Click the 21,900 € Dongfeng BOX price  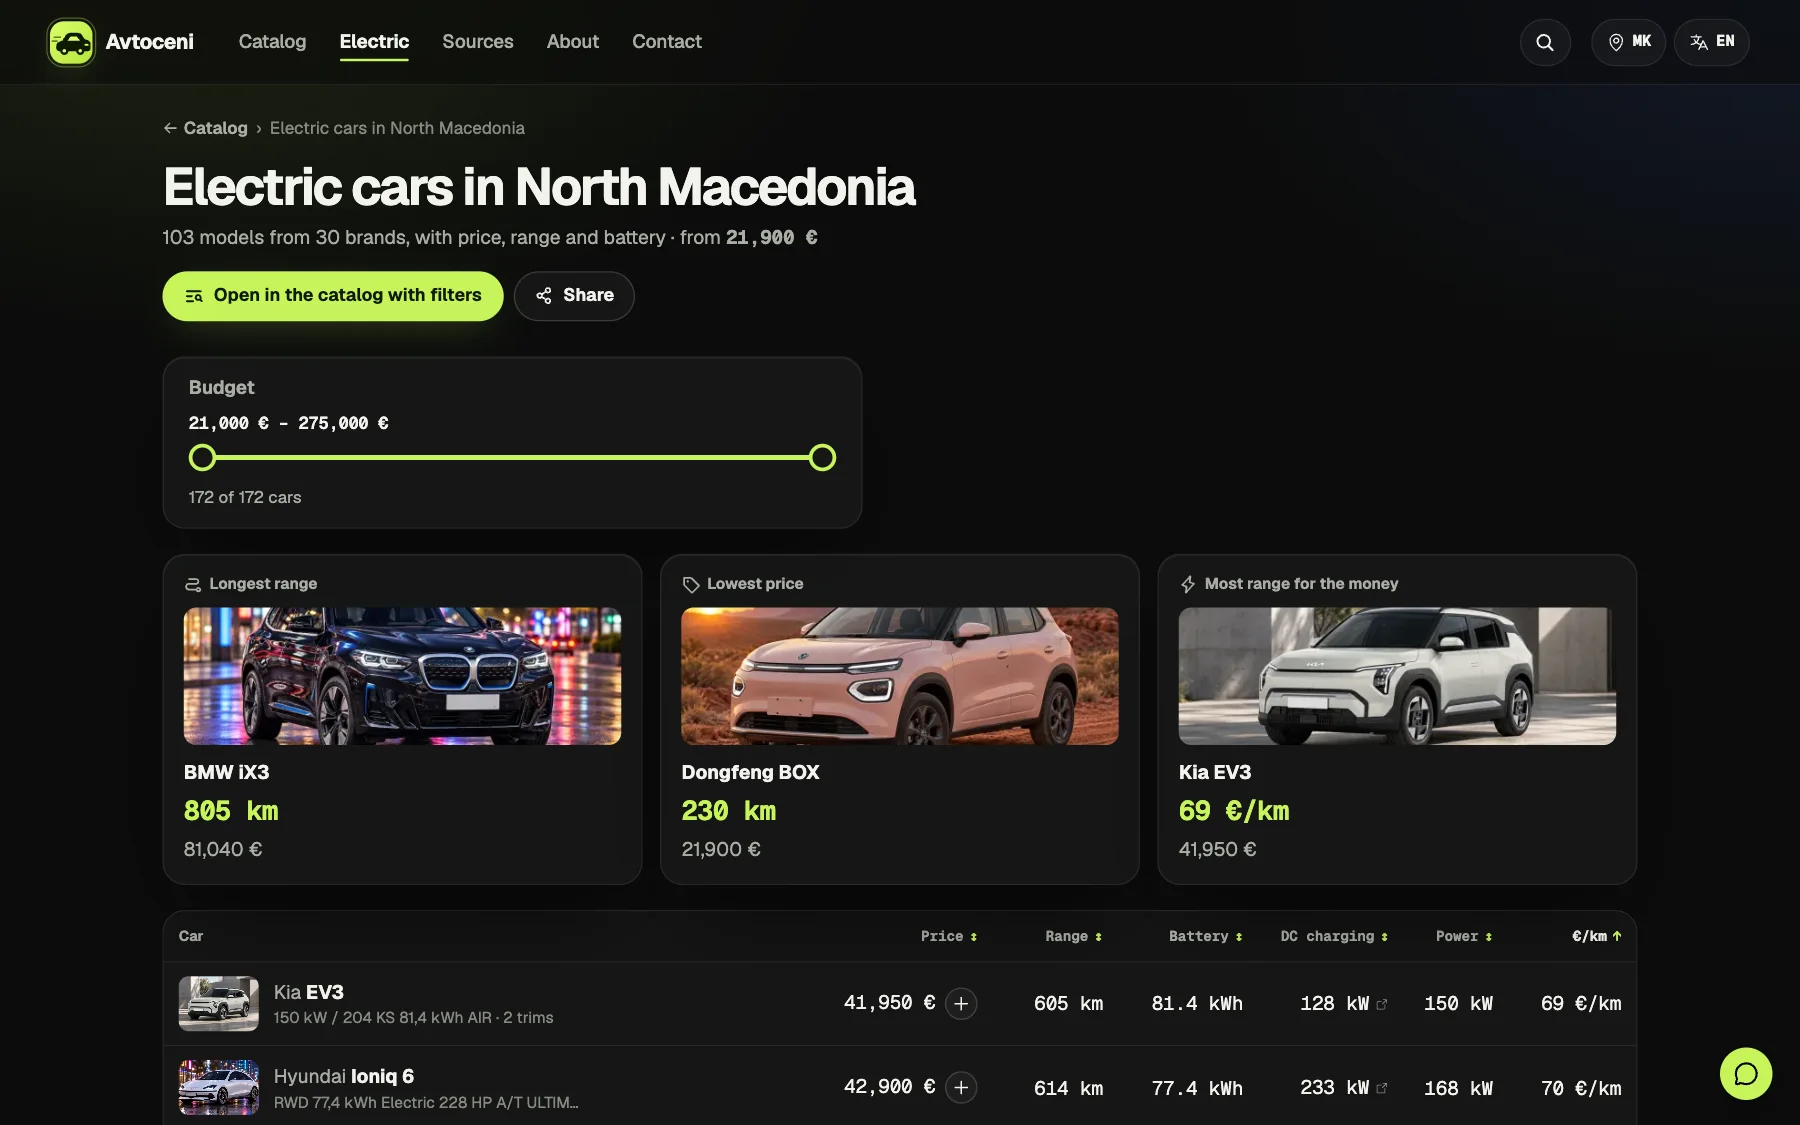pyautogui.click(x=721, y=849)
